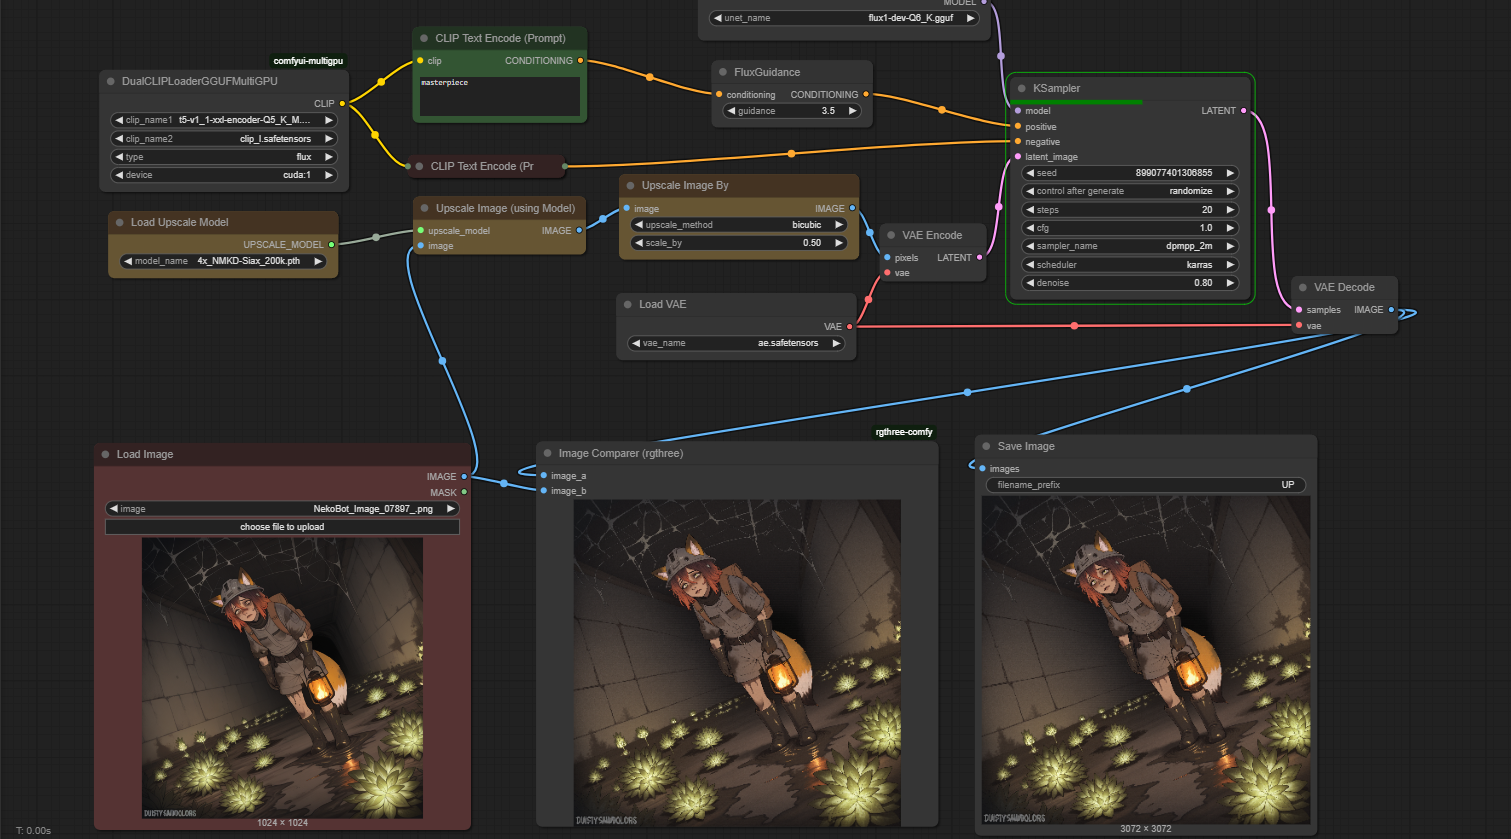Decrease cfg using its left arrow

tap(1030, 228)
